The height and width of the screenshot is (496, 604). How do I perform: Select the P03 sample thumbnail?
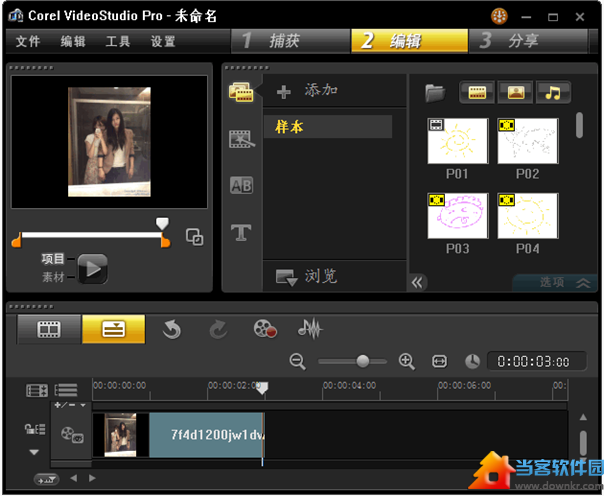[x=458, y=217]
